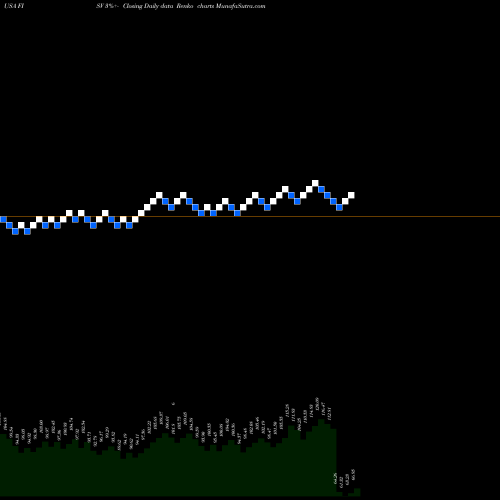Click the orange horizontal price line
Viewport: 500px width, 500px height.
coord(250,217)
